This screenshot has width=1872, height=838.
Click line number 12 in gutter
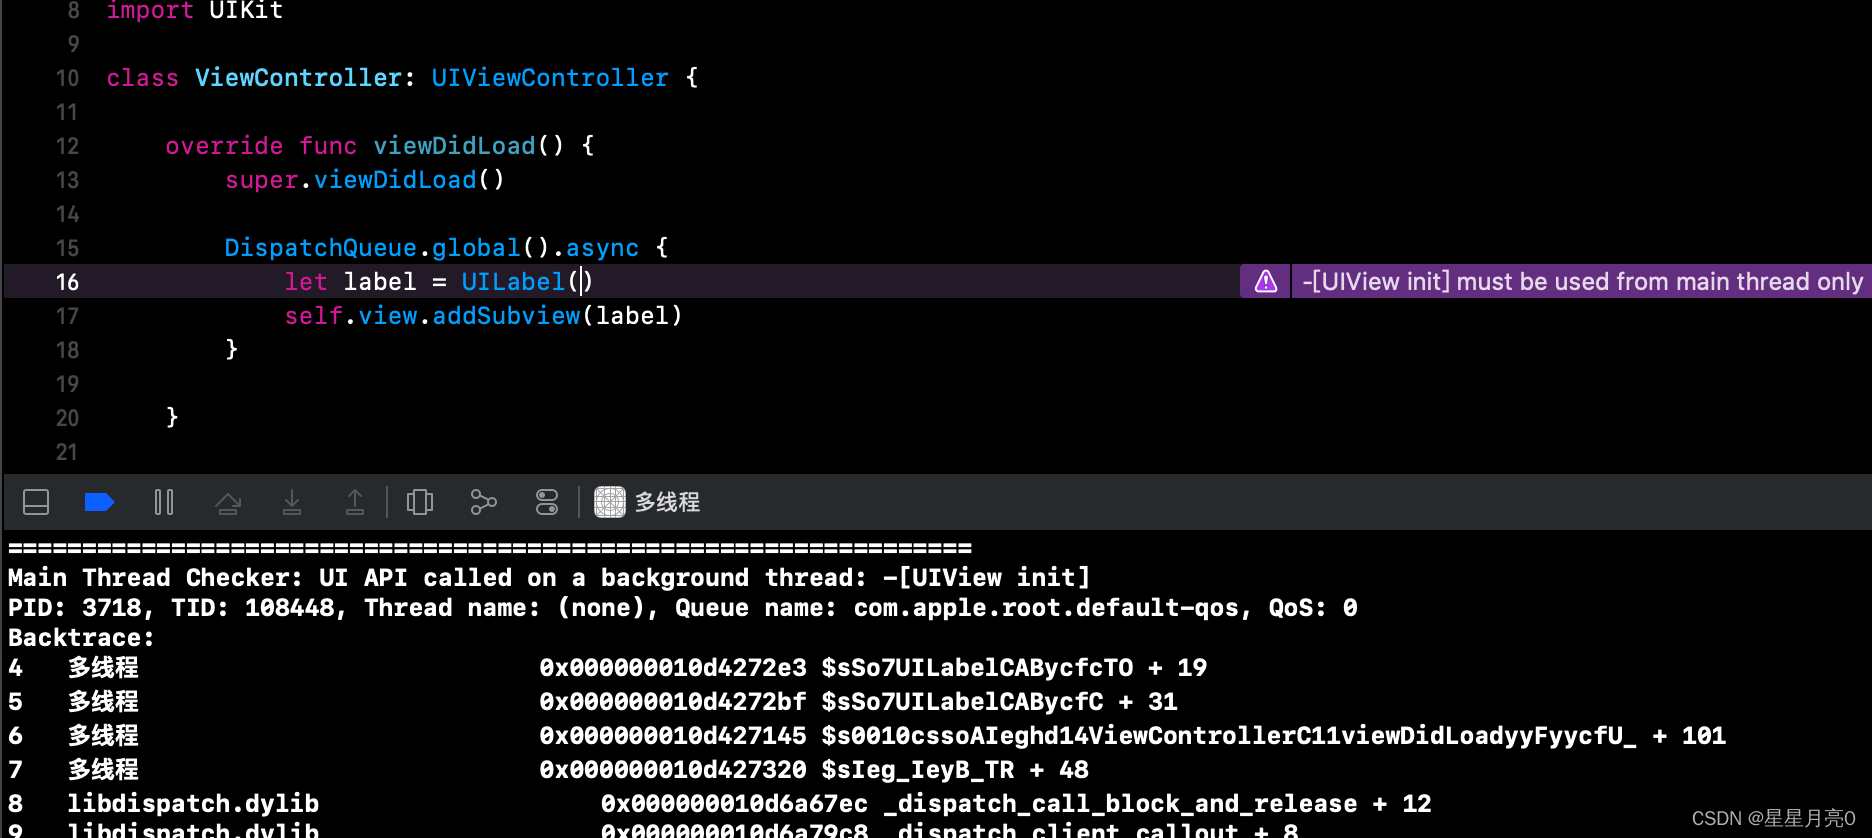pyautogui.click(x=67, y=146)
